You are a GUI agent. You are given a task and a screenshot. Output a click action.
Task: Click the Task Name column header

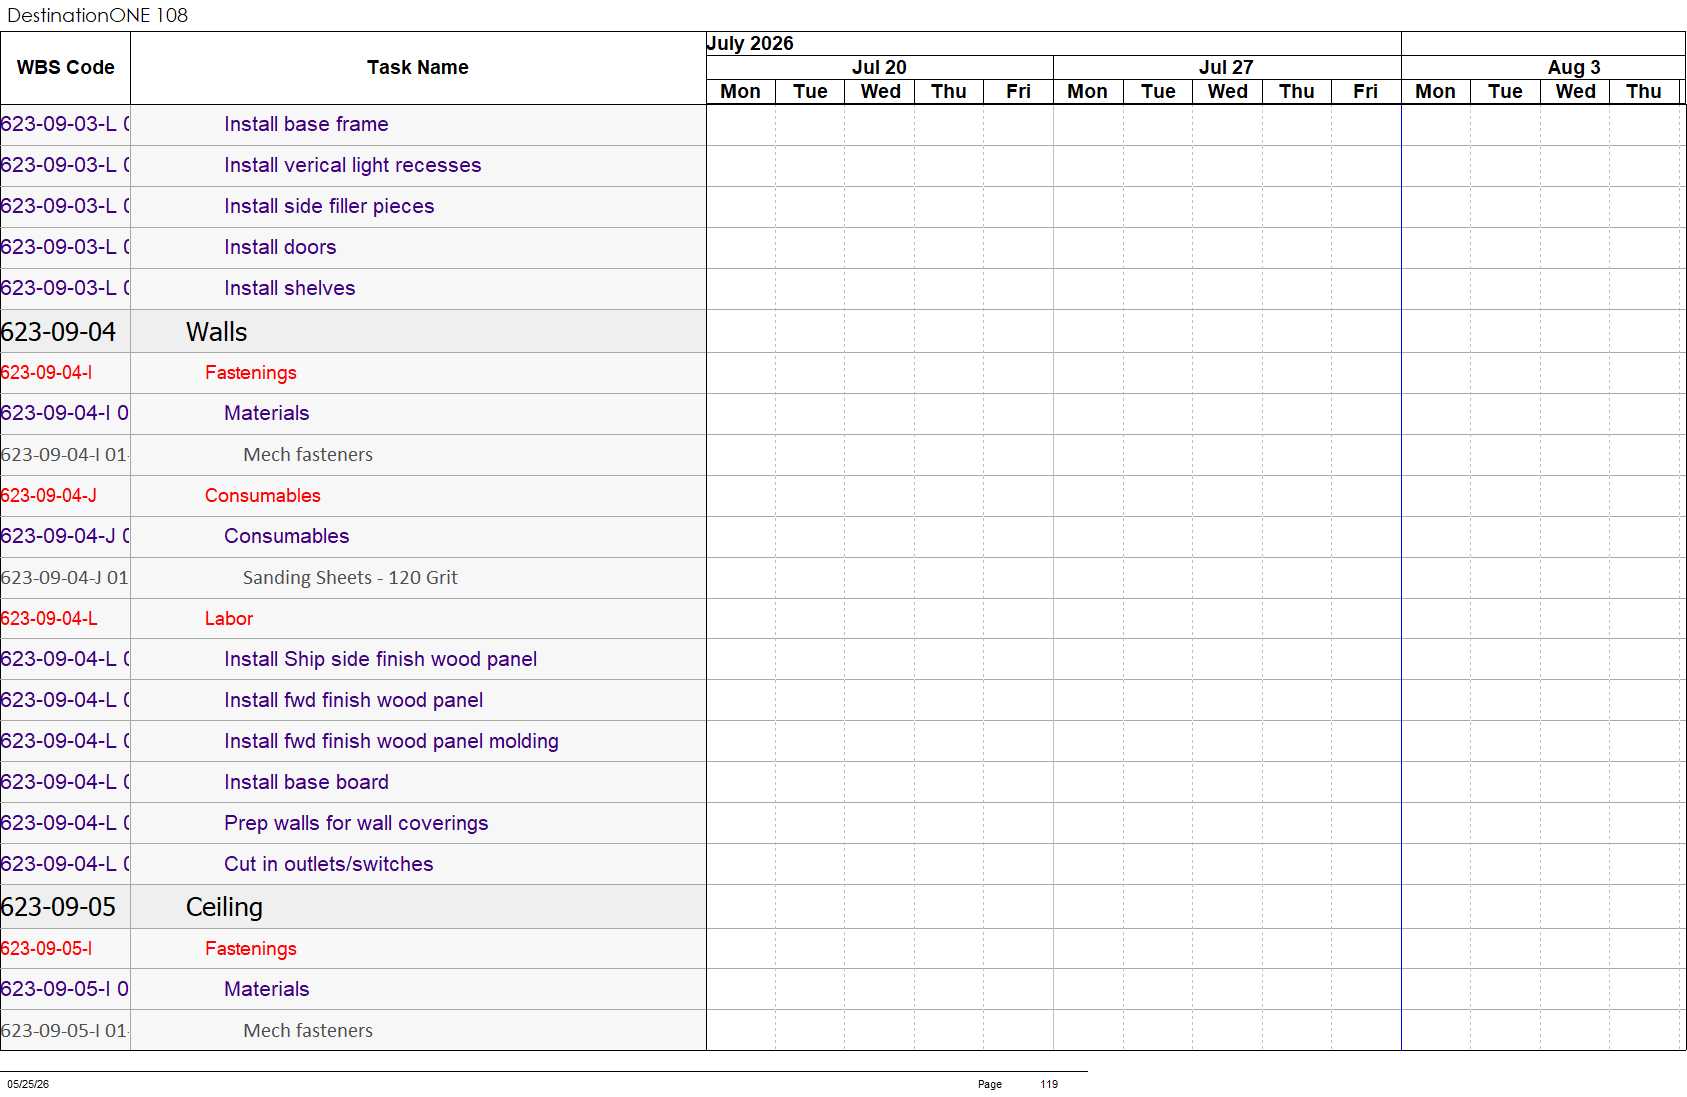point(418,67)
